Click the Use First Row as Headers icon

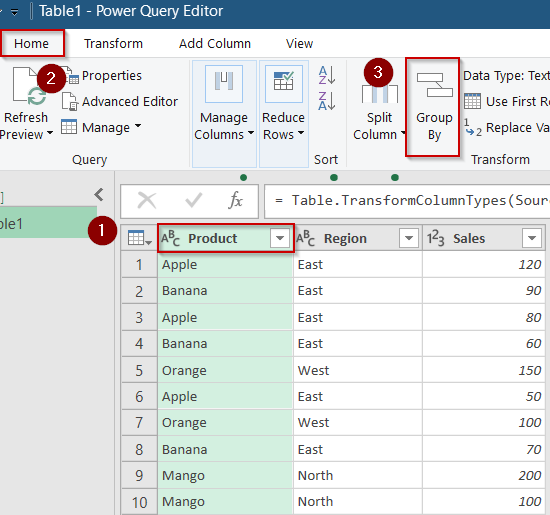pyautogui.click(x=472, y=101)
